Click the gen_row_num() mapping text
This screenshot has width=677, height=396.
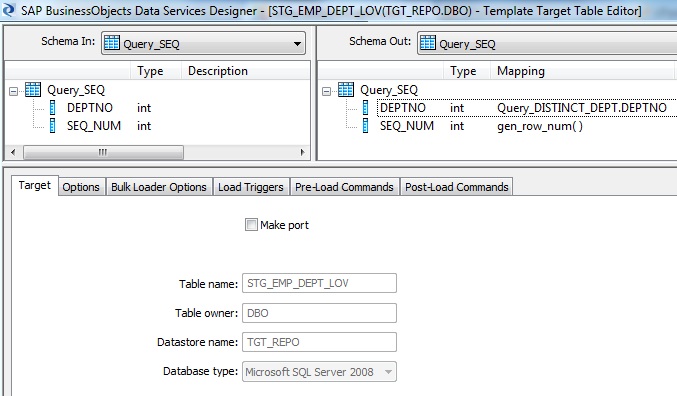pyautogui.click(x=540, y=126)
